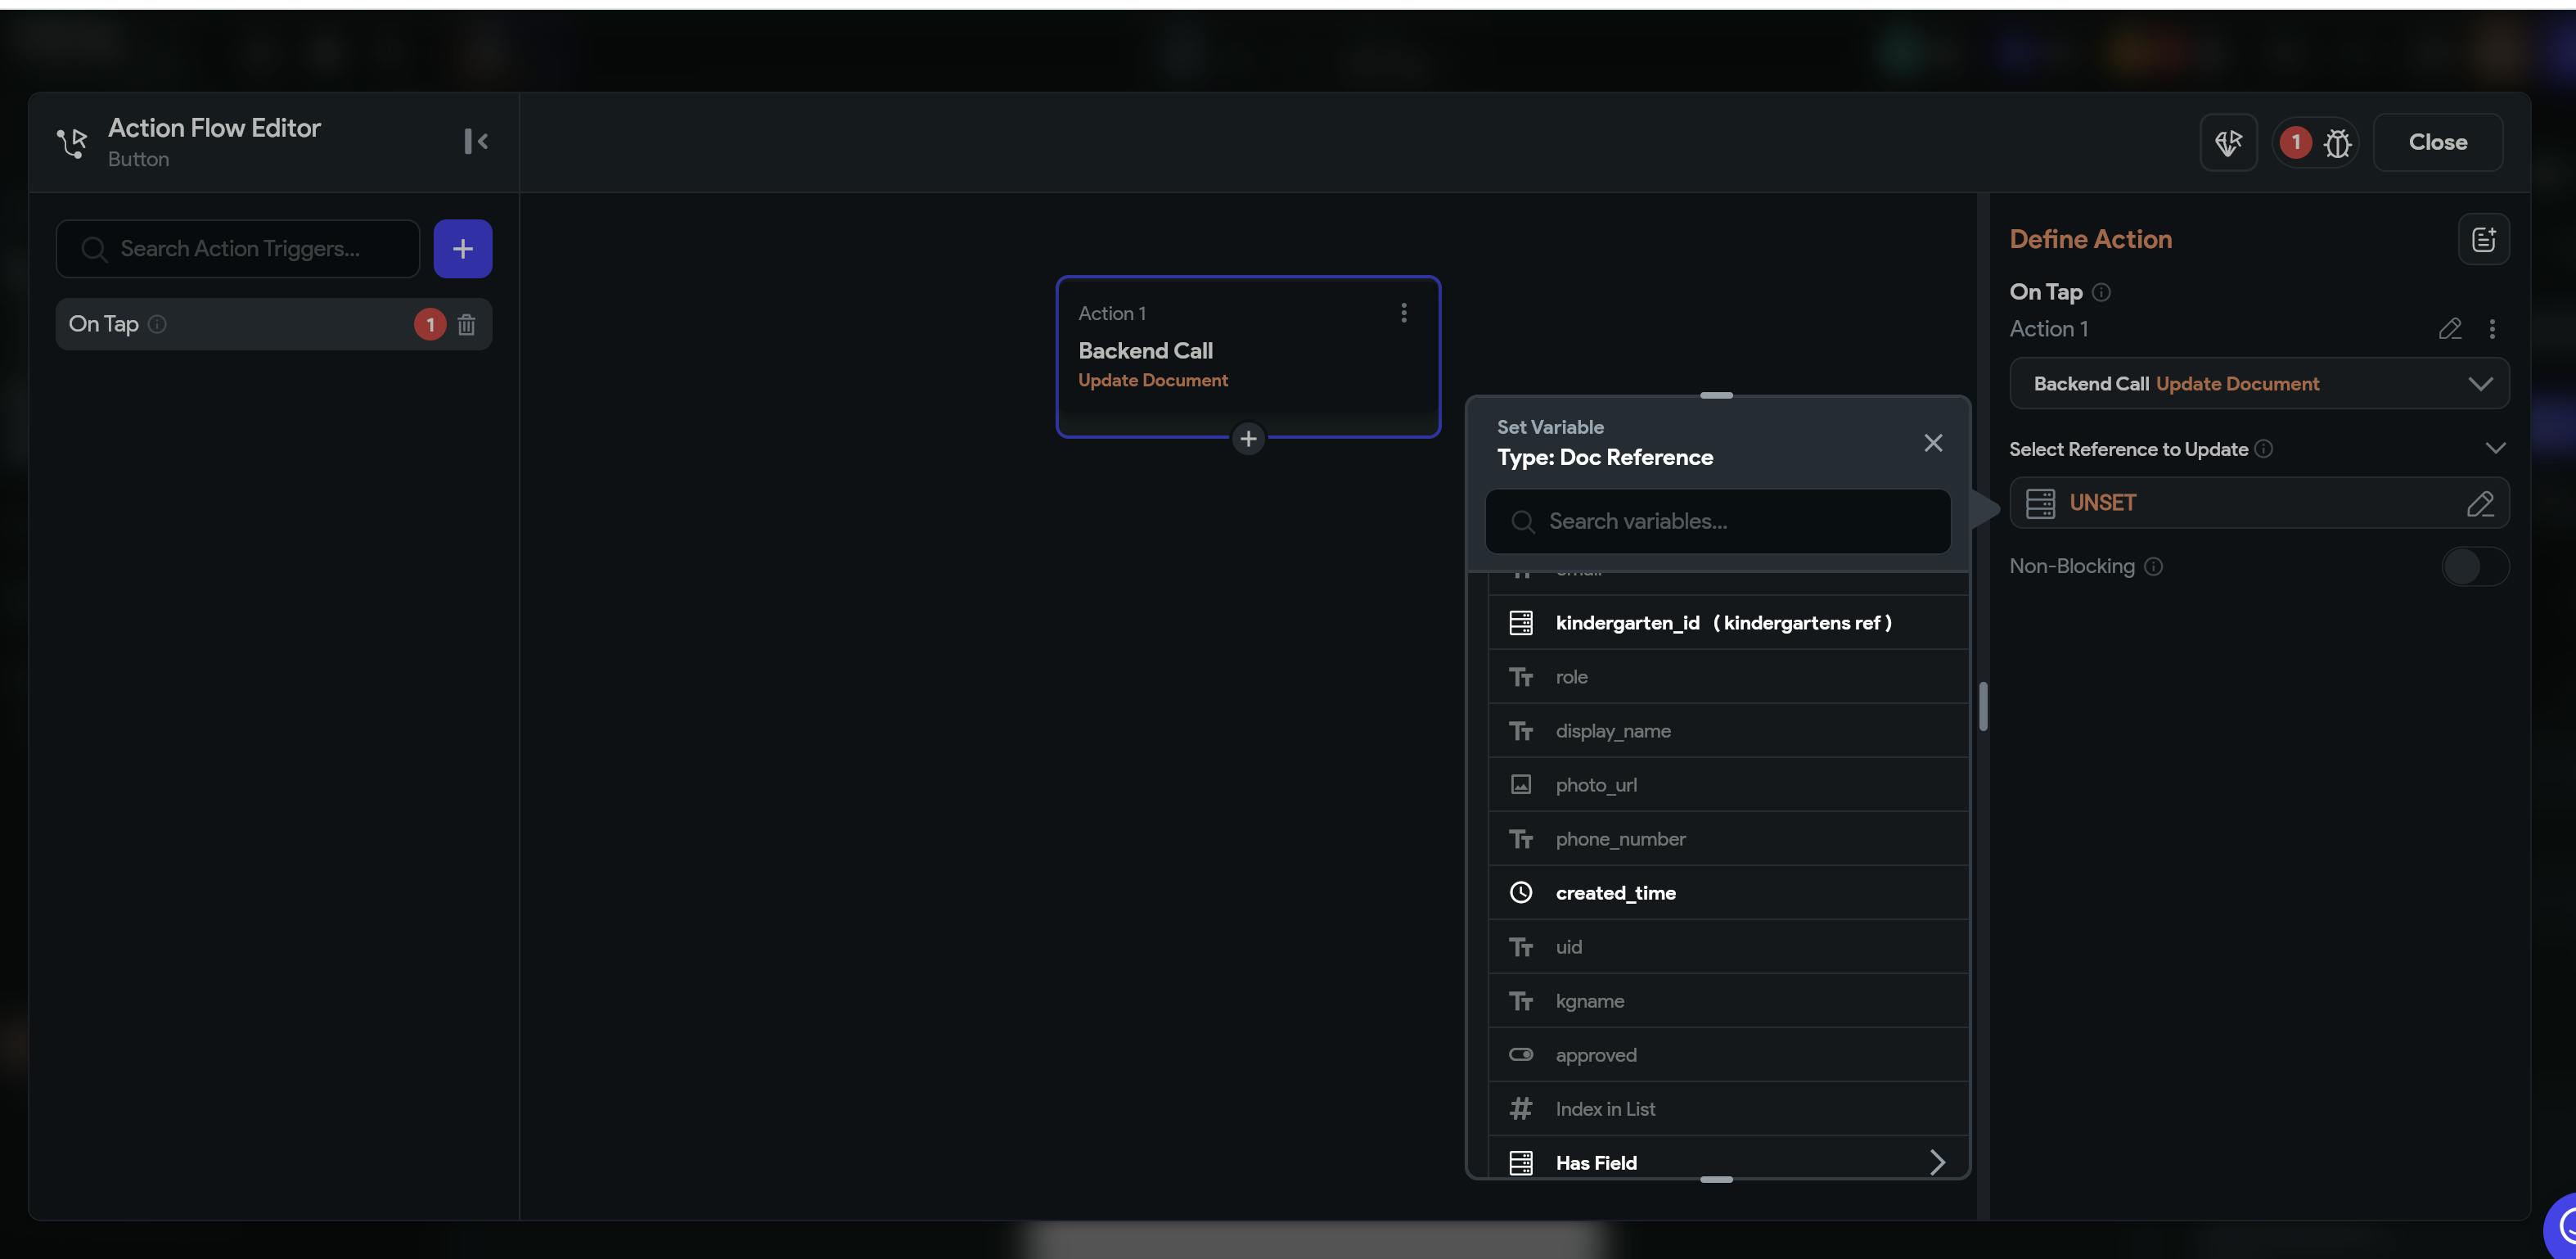
Task: Click the AI gem icon near Close
Action: (2227, 143)
